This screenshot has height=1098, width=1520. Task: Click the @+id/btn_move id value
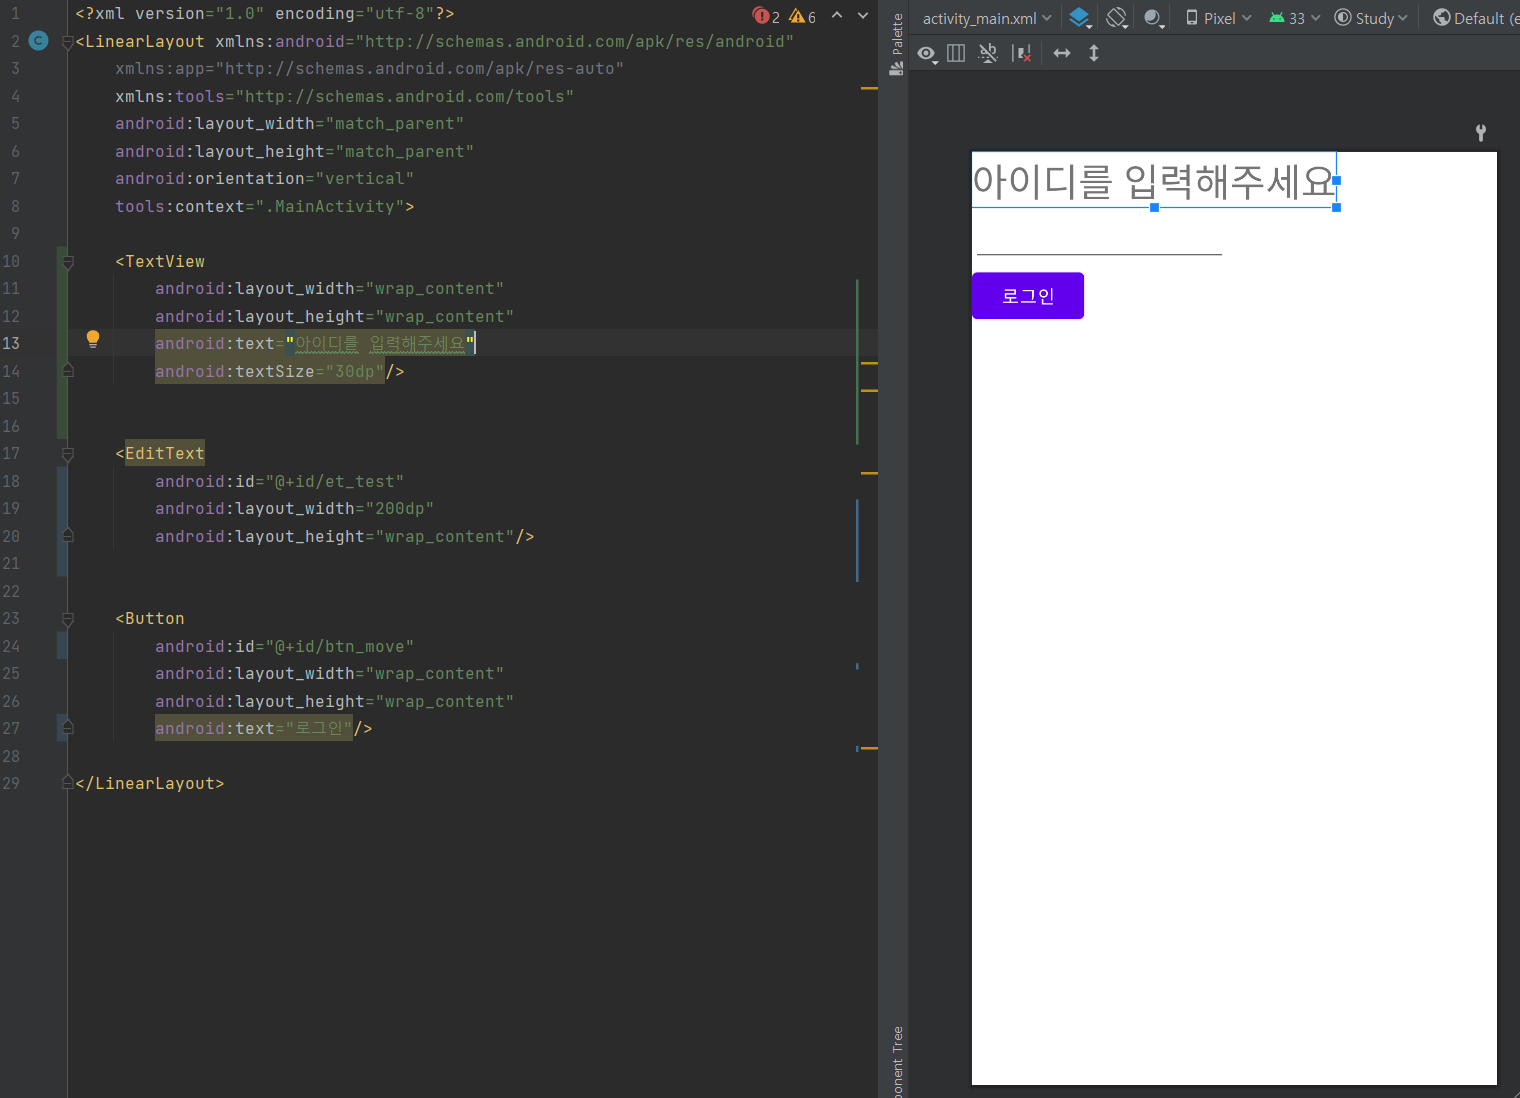[339, 646]
